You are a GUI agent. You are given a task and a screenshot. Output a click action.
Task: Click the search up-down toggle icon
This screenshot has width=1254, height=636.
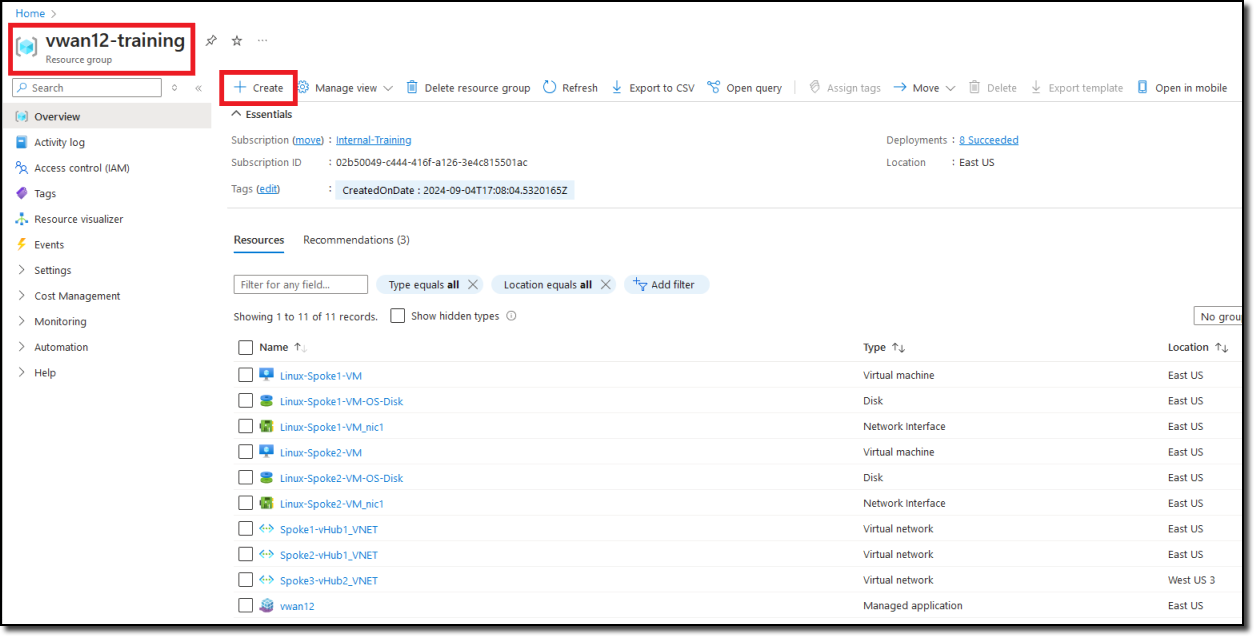point(175,88)
